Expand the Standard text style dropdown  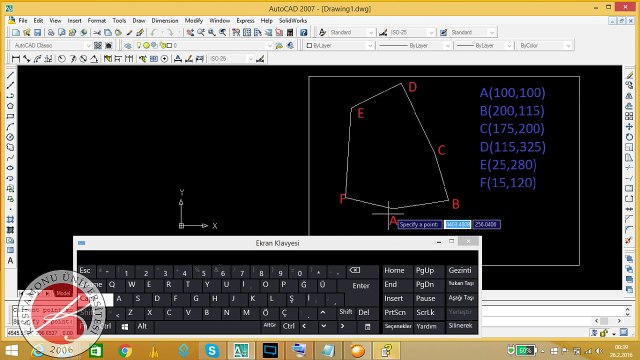(351, 32)
